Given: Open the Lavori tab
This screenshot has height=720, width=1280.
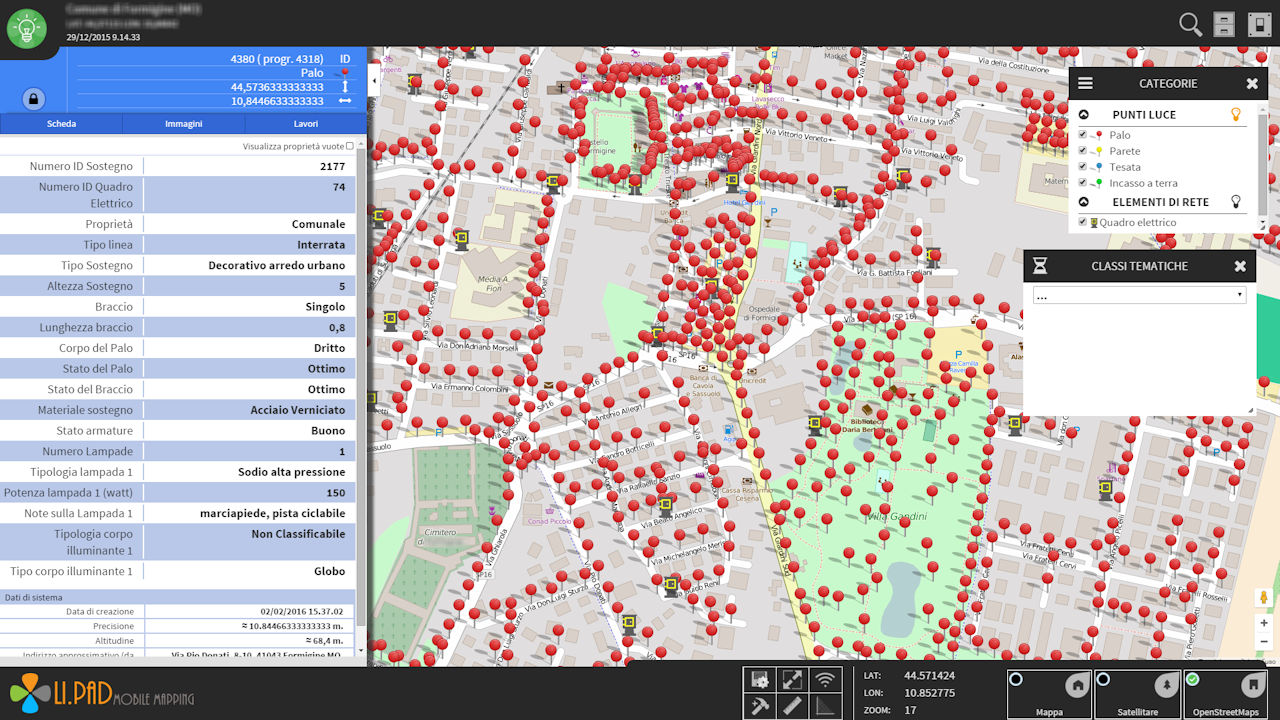Looking at the screenshot, I should click(x=306, y=124).
